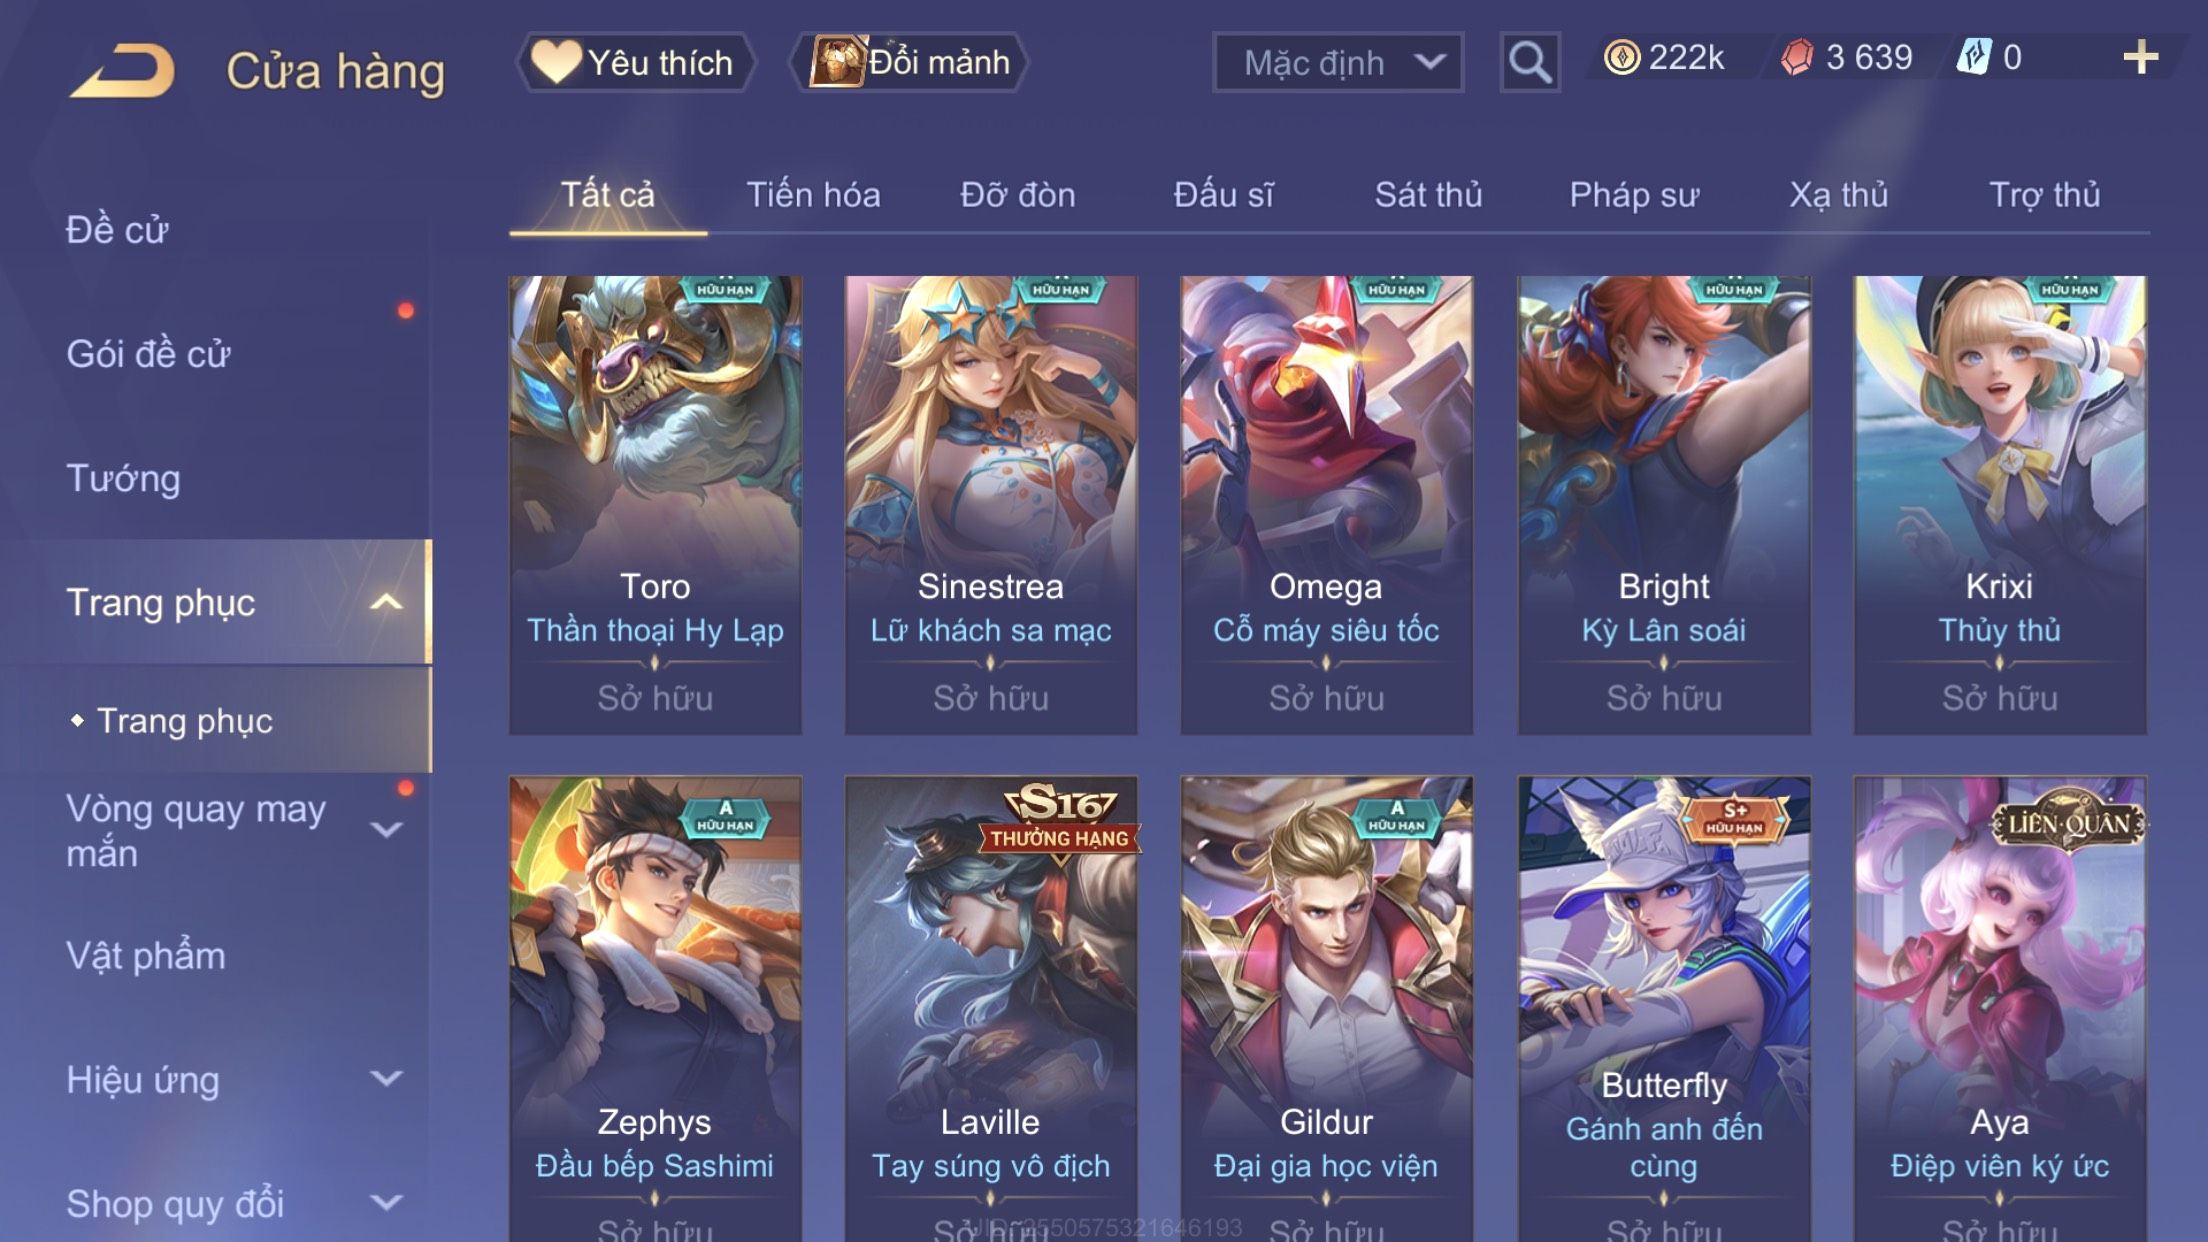Tap the plus icon to add currency

tap(2140, 57)
